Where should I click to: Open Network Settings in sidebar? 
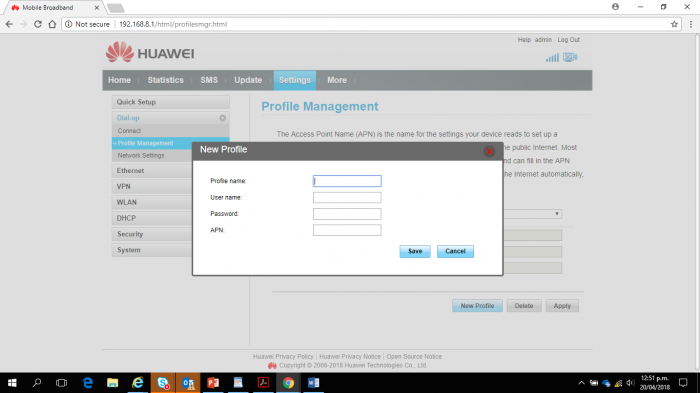coord(141,155)
